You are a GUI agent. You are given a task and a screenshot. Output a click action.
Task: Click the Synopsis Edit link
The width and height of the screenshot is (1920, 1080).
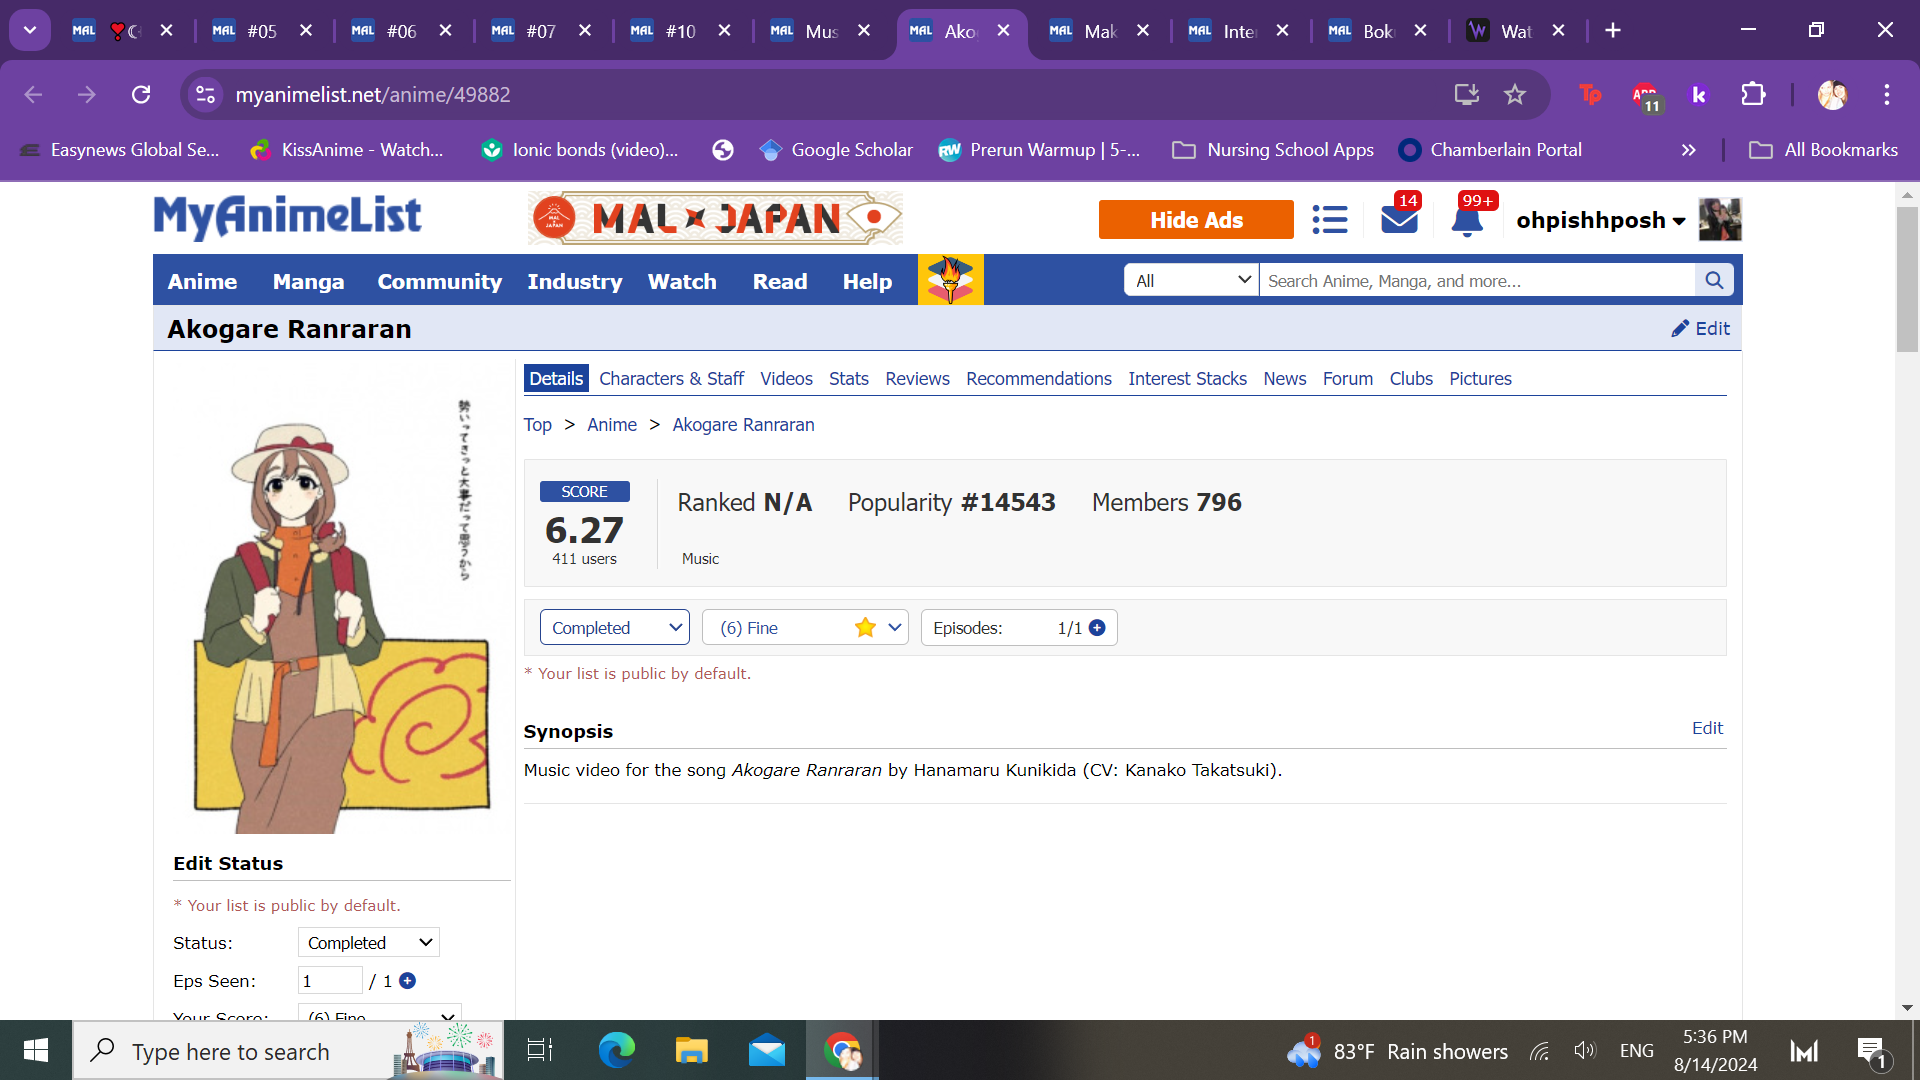click(1706, 728)
